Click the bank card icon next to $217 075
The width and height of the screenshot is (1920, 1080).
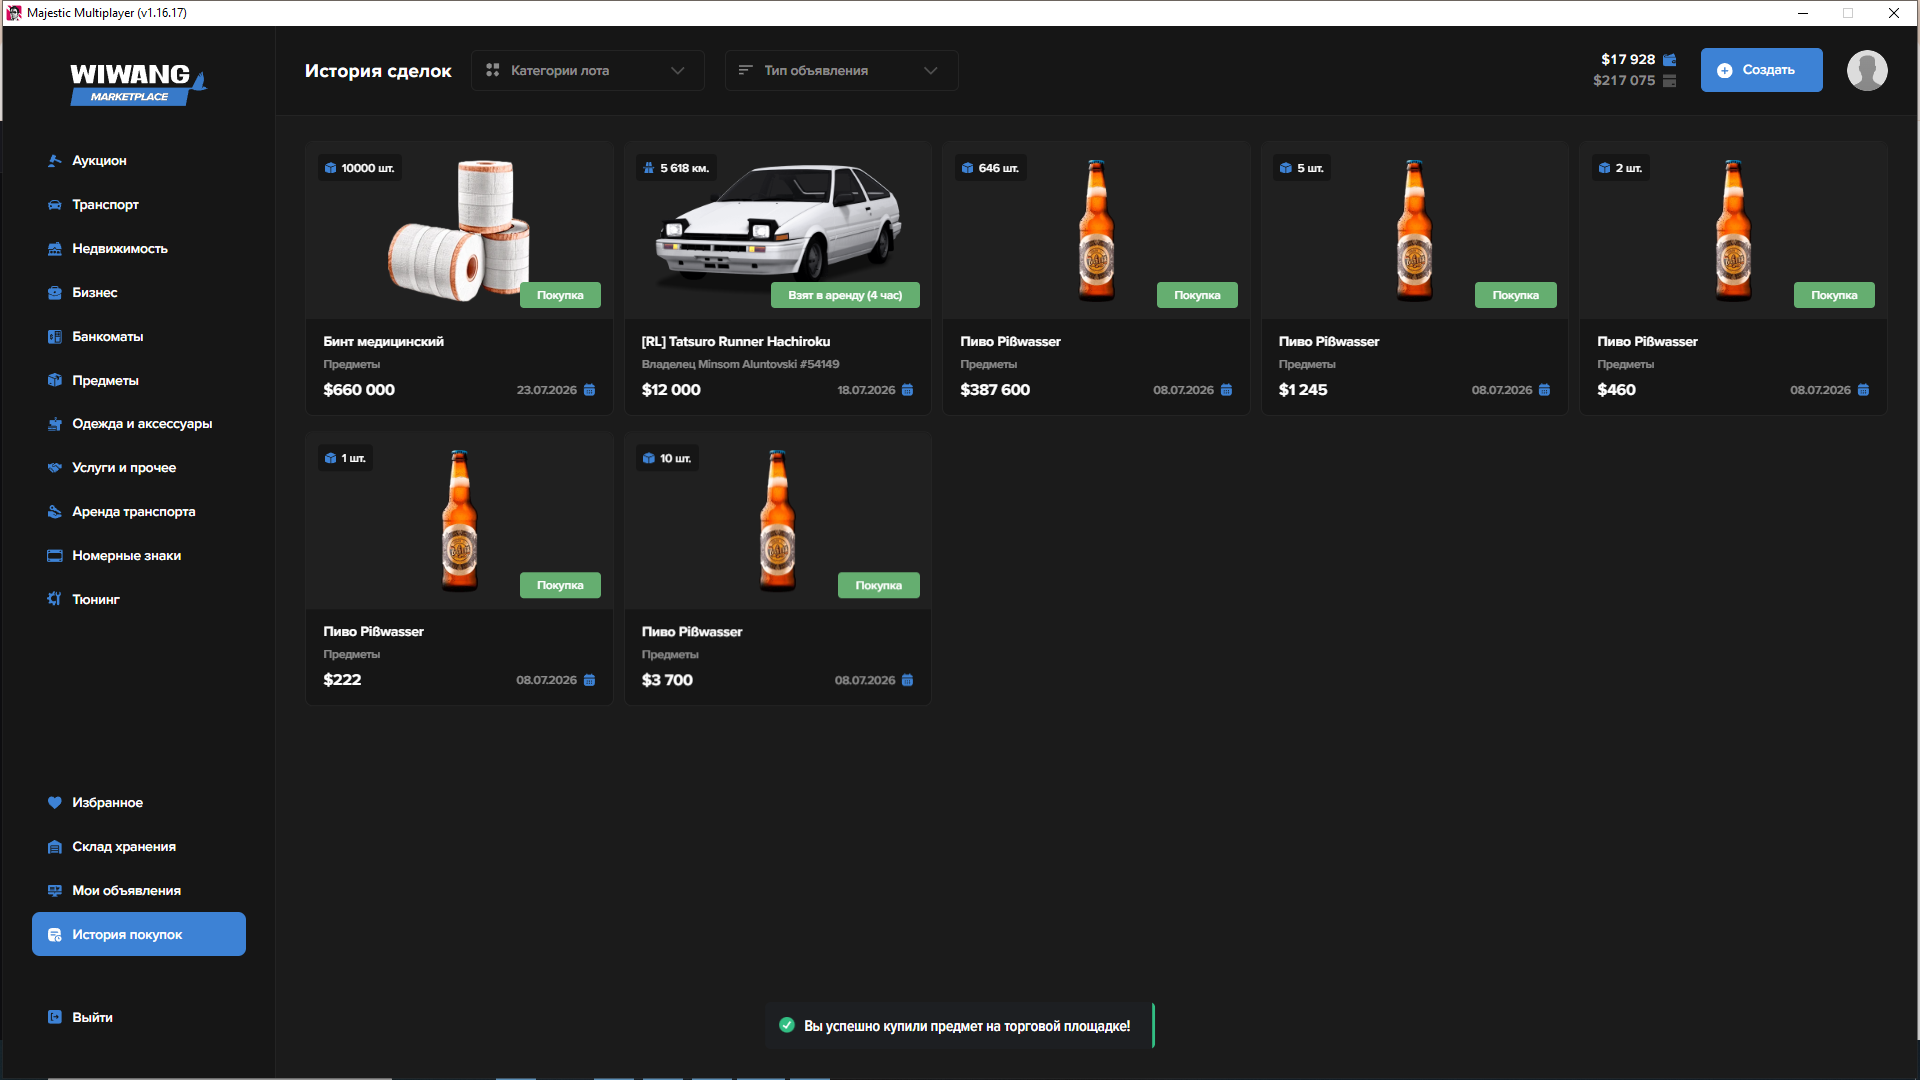1669,81
